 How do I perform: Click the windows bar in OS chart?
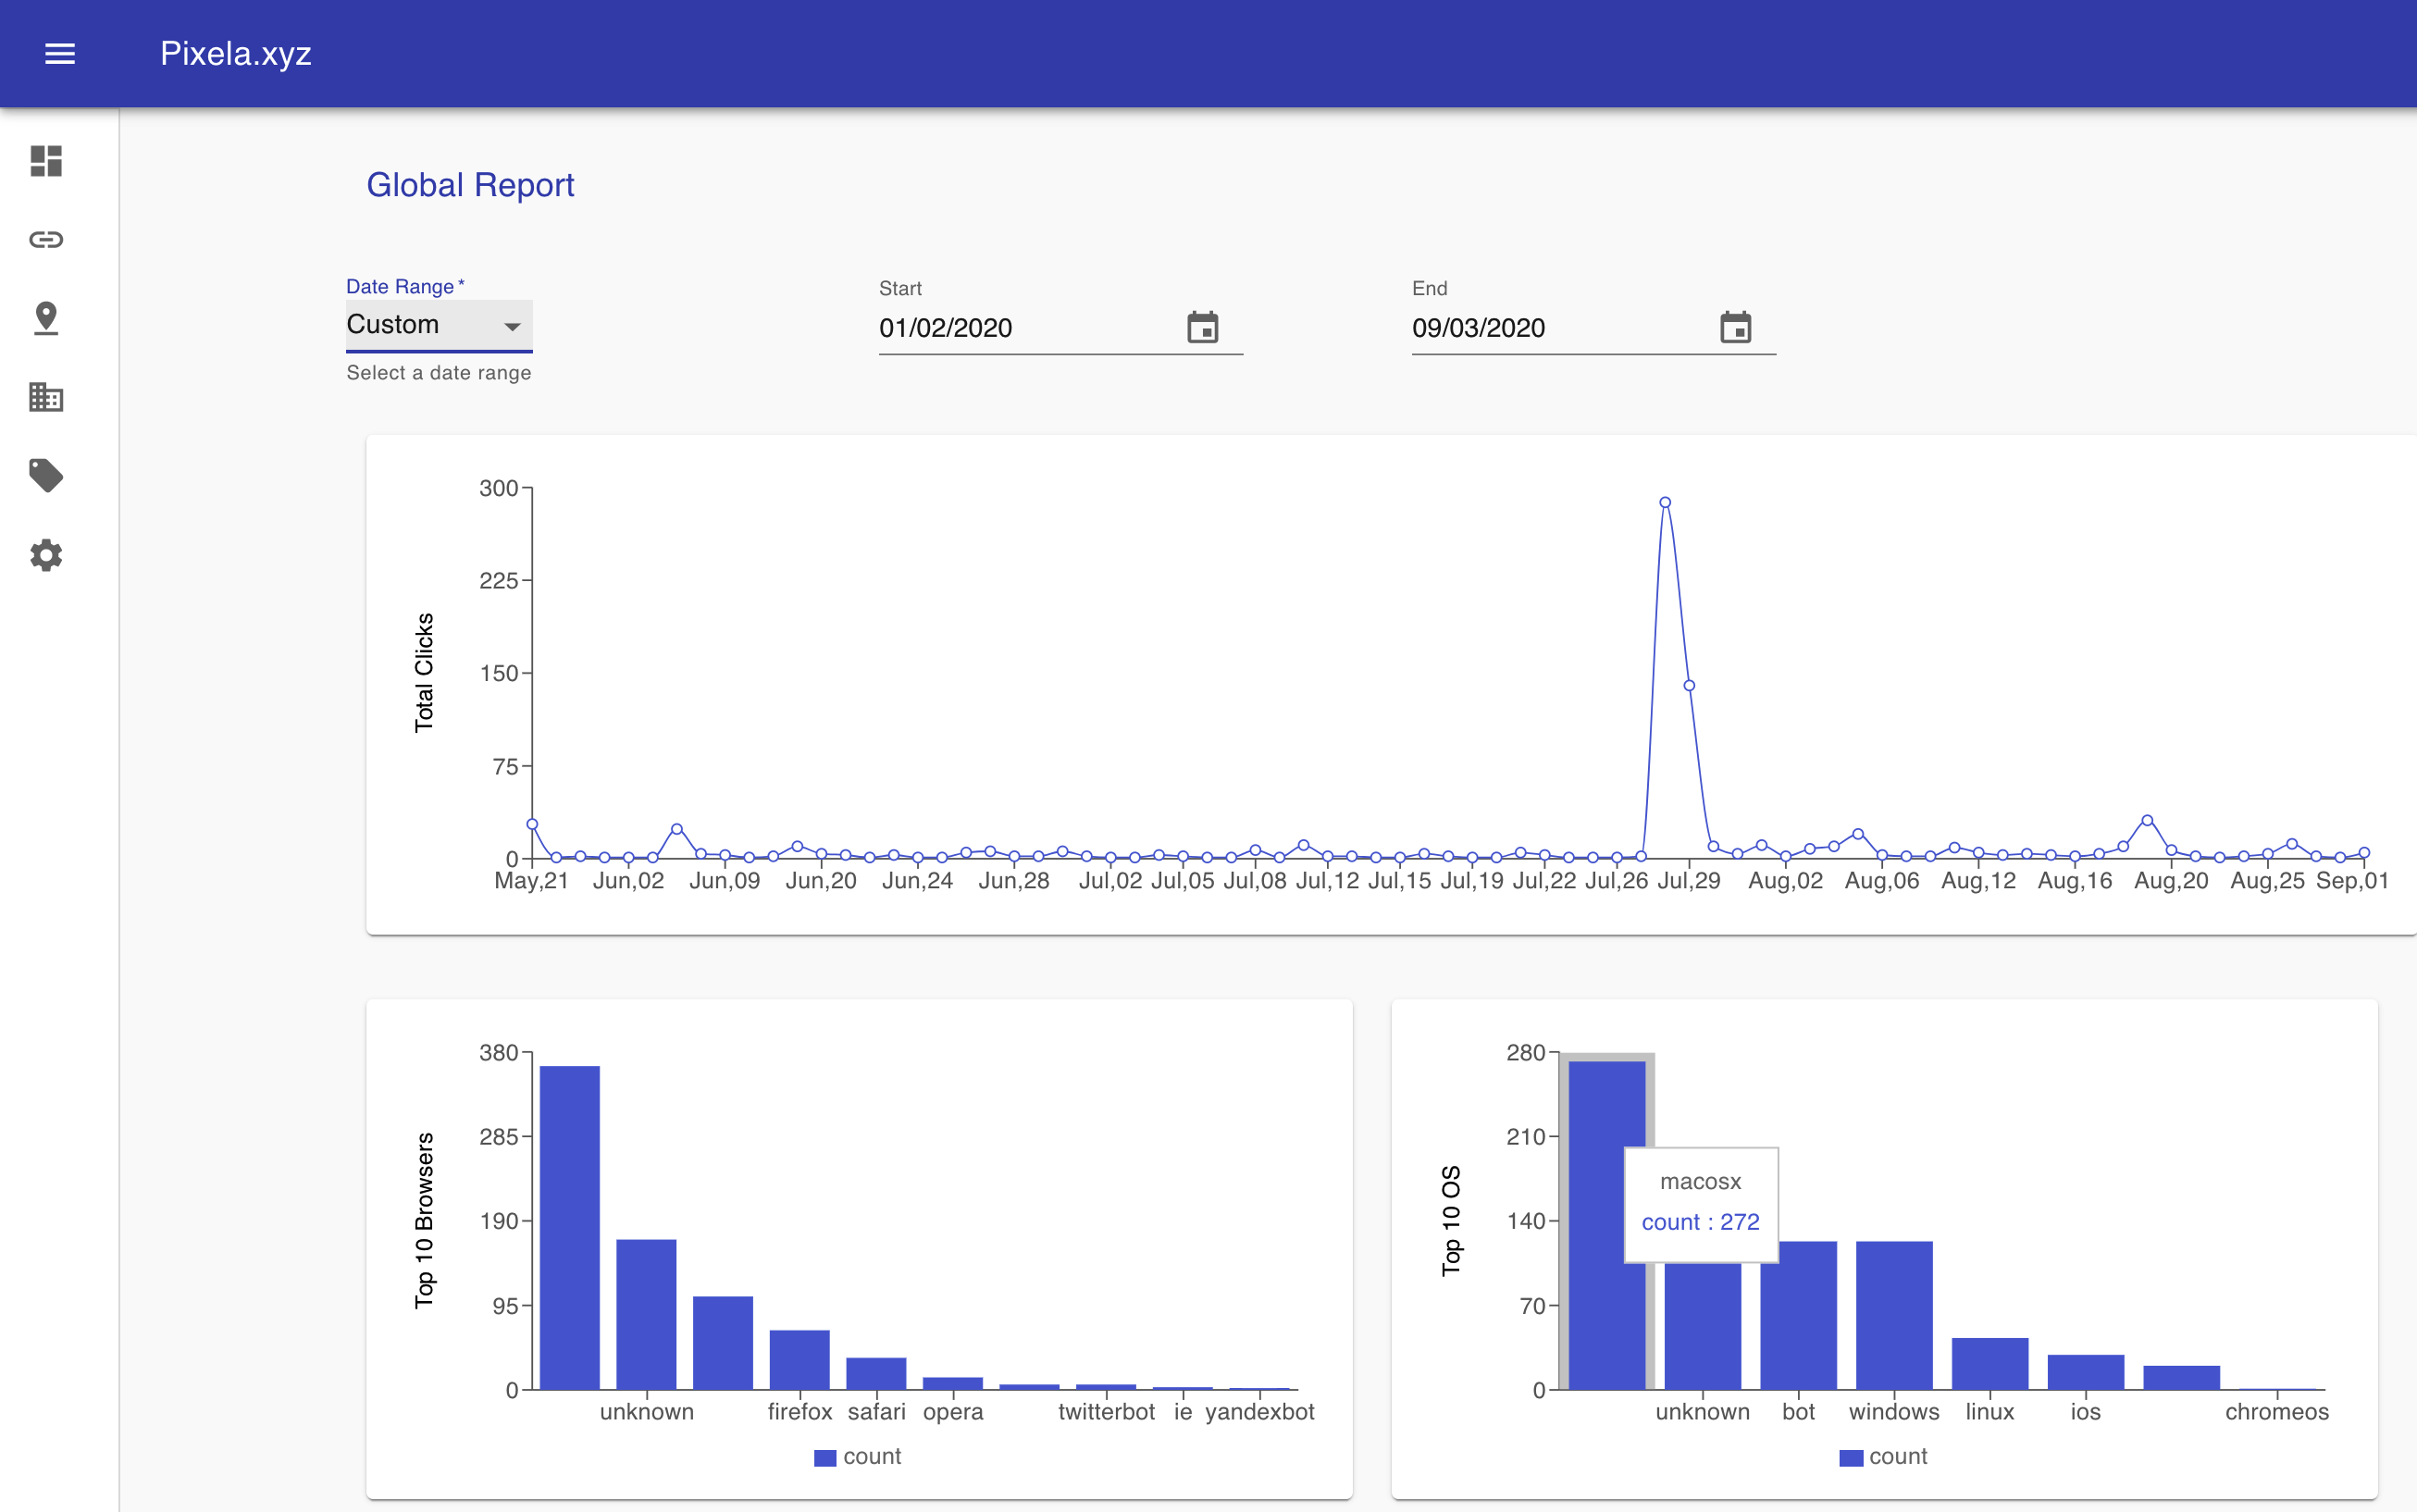[x=1893, y=1315]
